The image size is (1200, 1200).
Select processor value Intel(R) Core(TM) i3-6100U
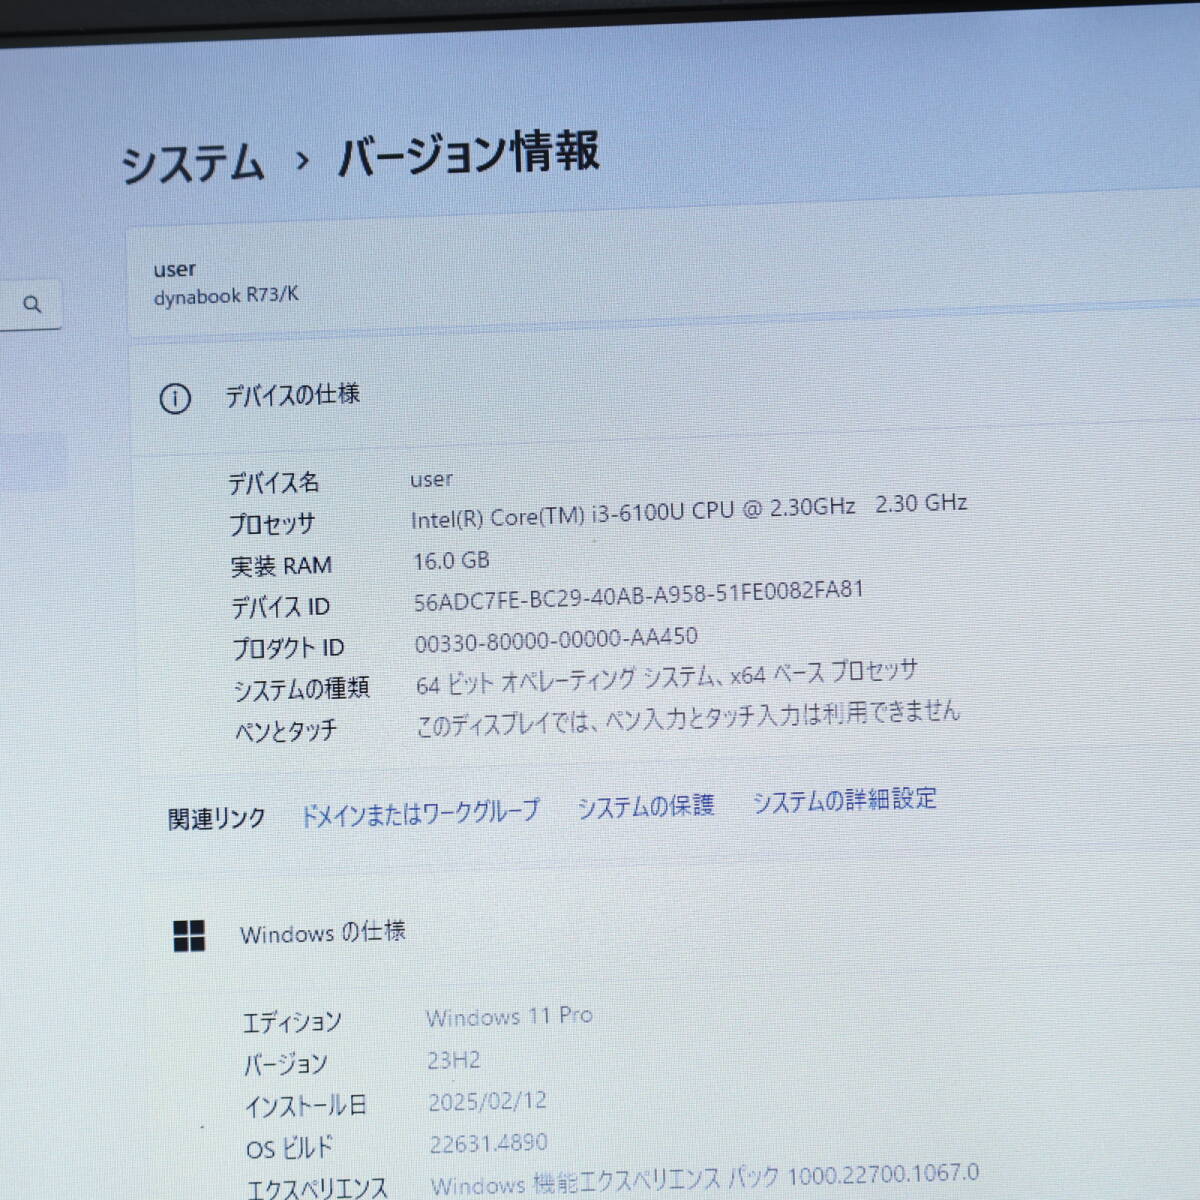point(689,510)
